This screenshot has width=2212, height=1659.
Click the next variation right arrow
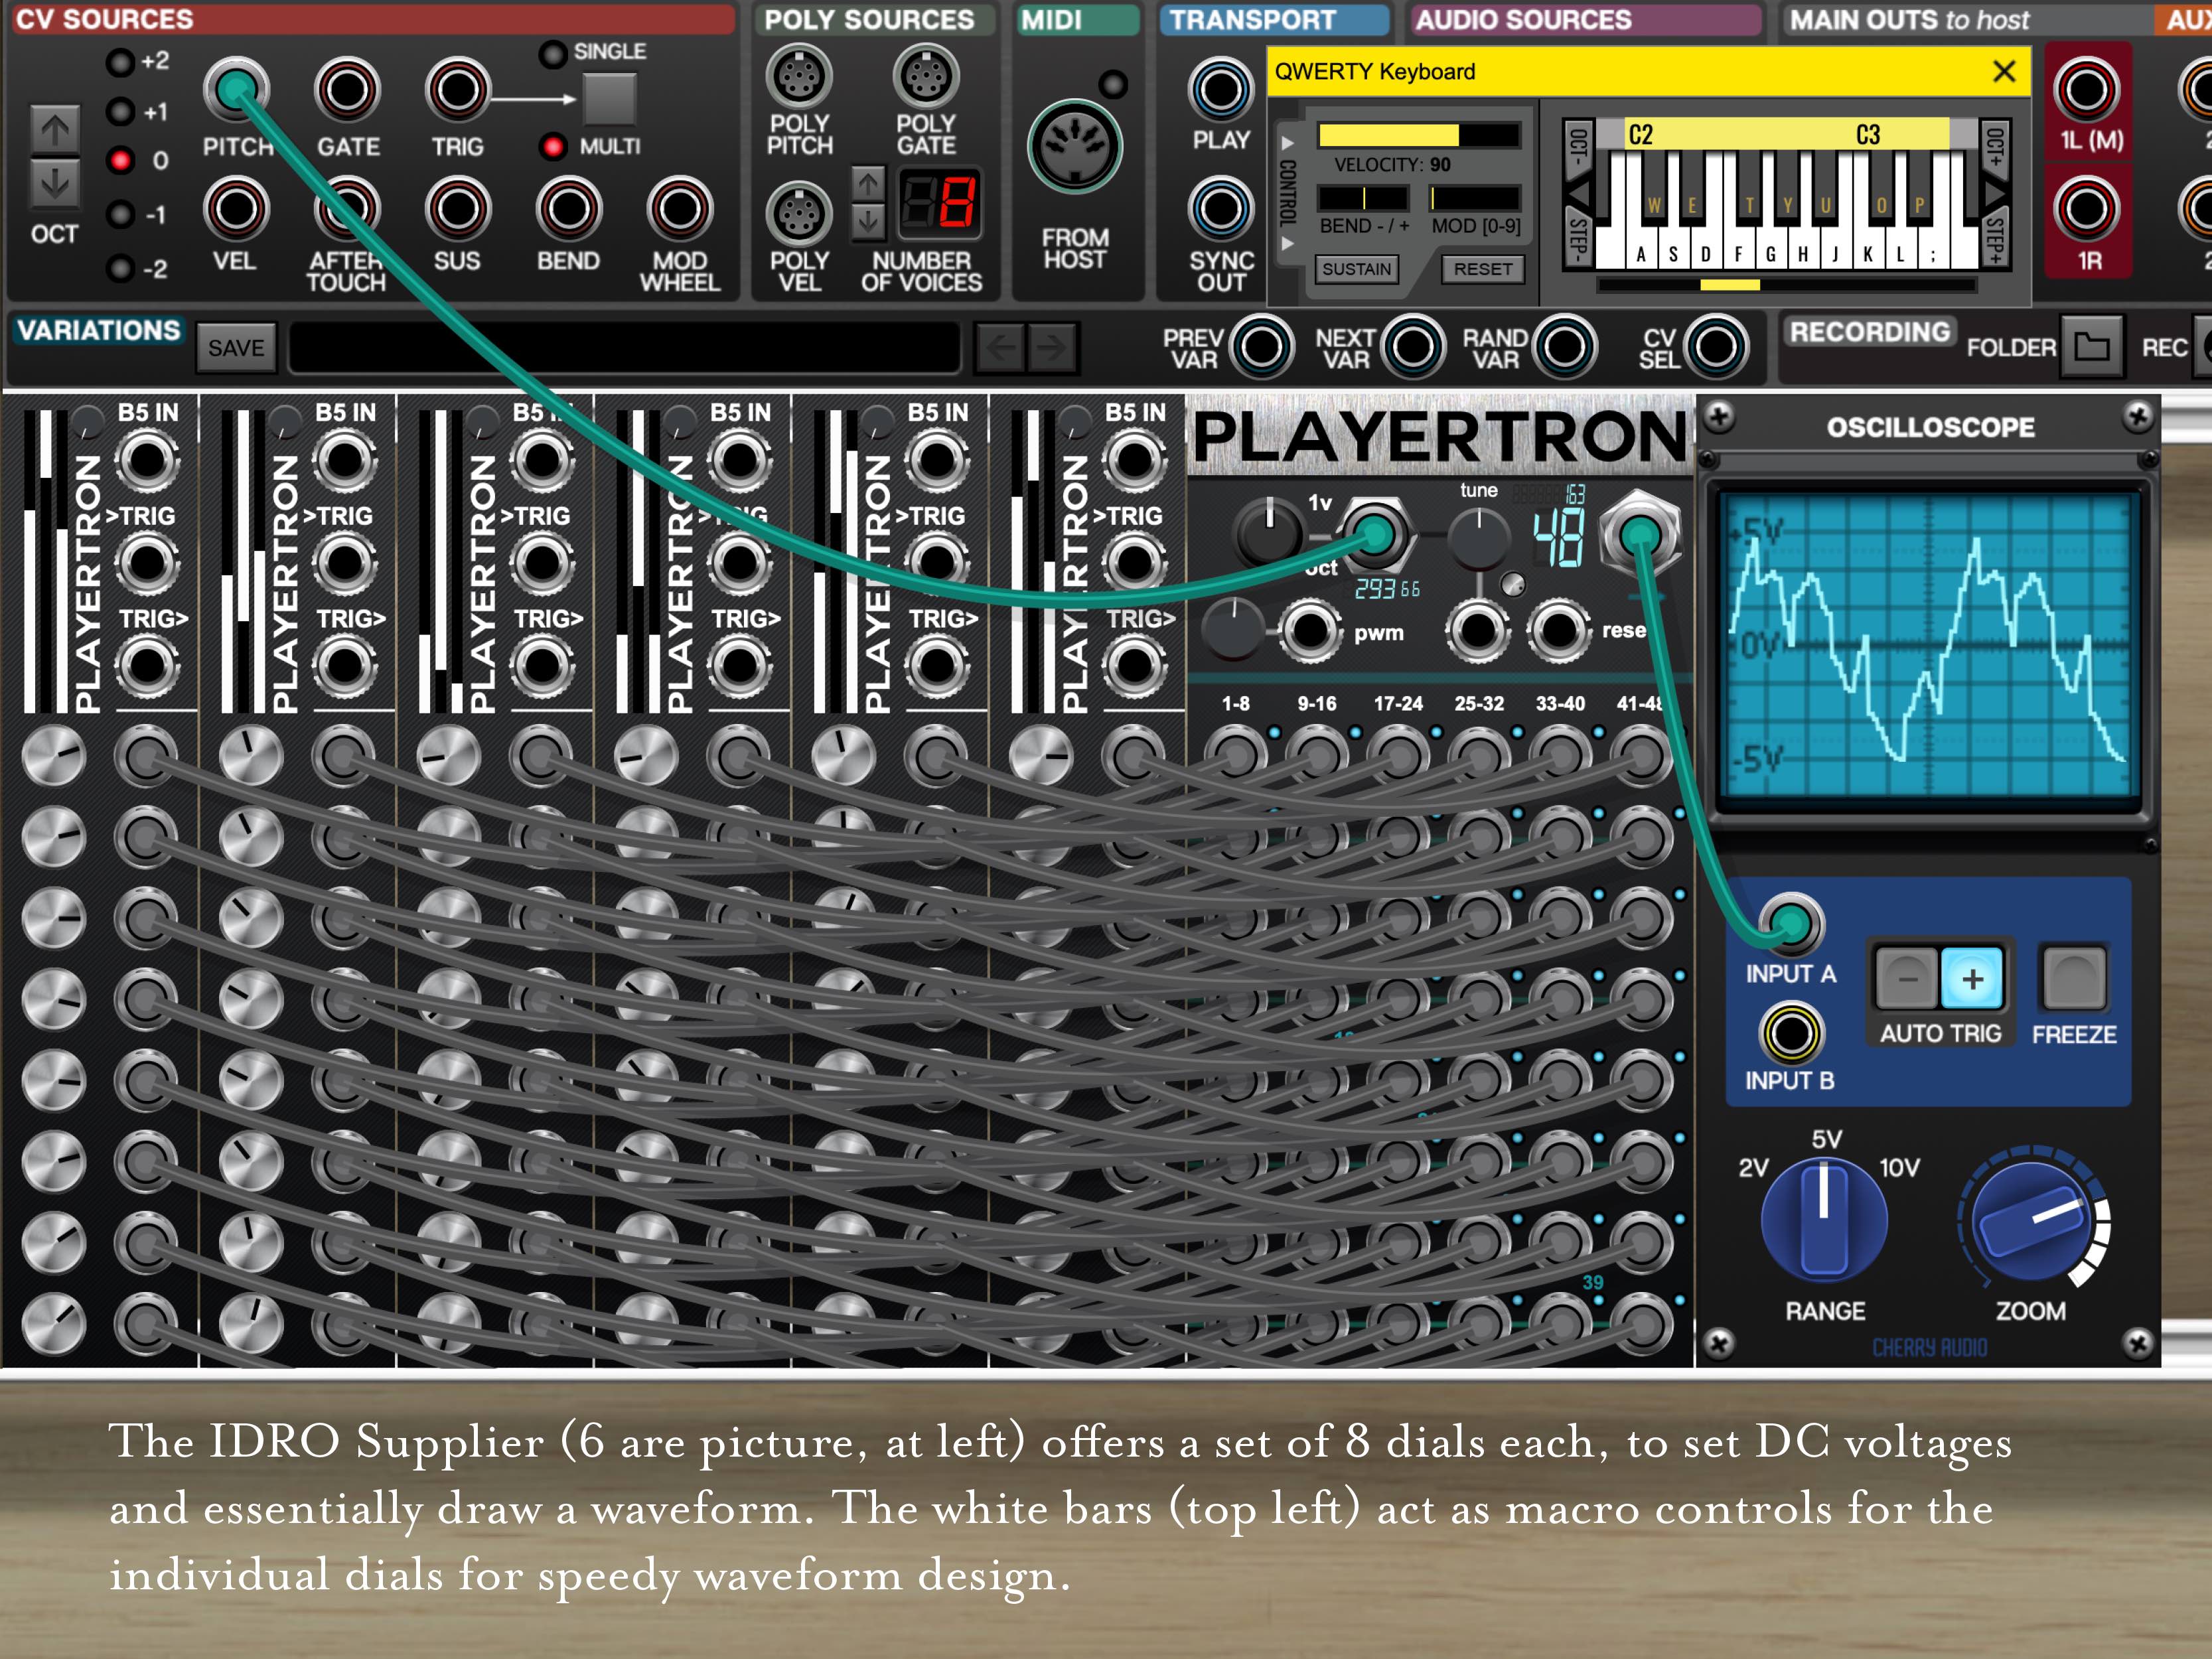[1051, 348]
